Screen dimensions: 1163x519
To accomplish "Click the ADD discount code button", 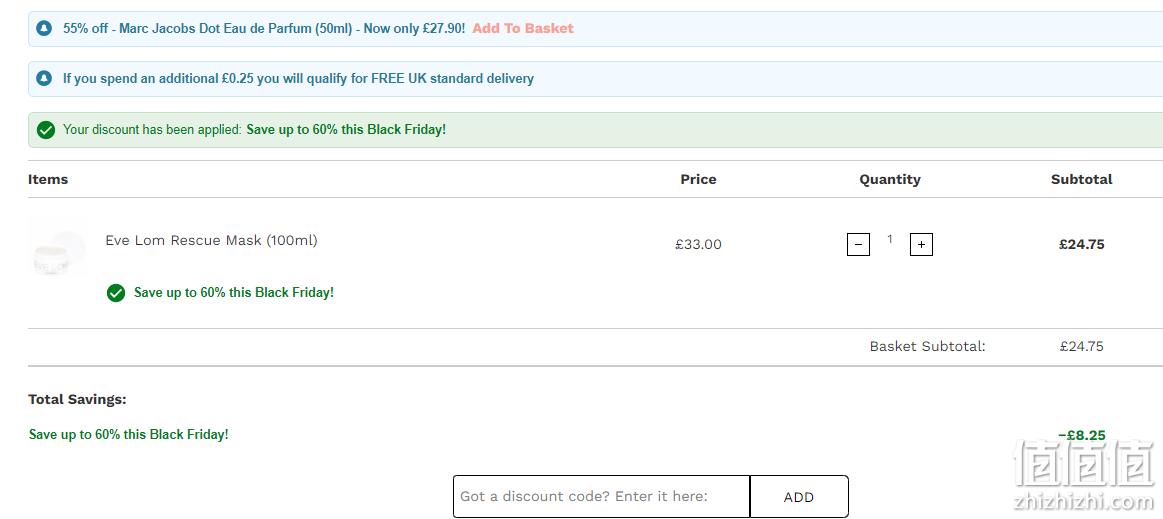I will pyautogui.click(x=799, y=497).
